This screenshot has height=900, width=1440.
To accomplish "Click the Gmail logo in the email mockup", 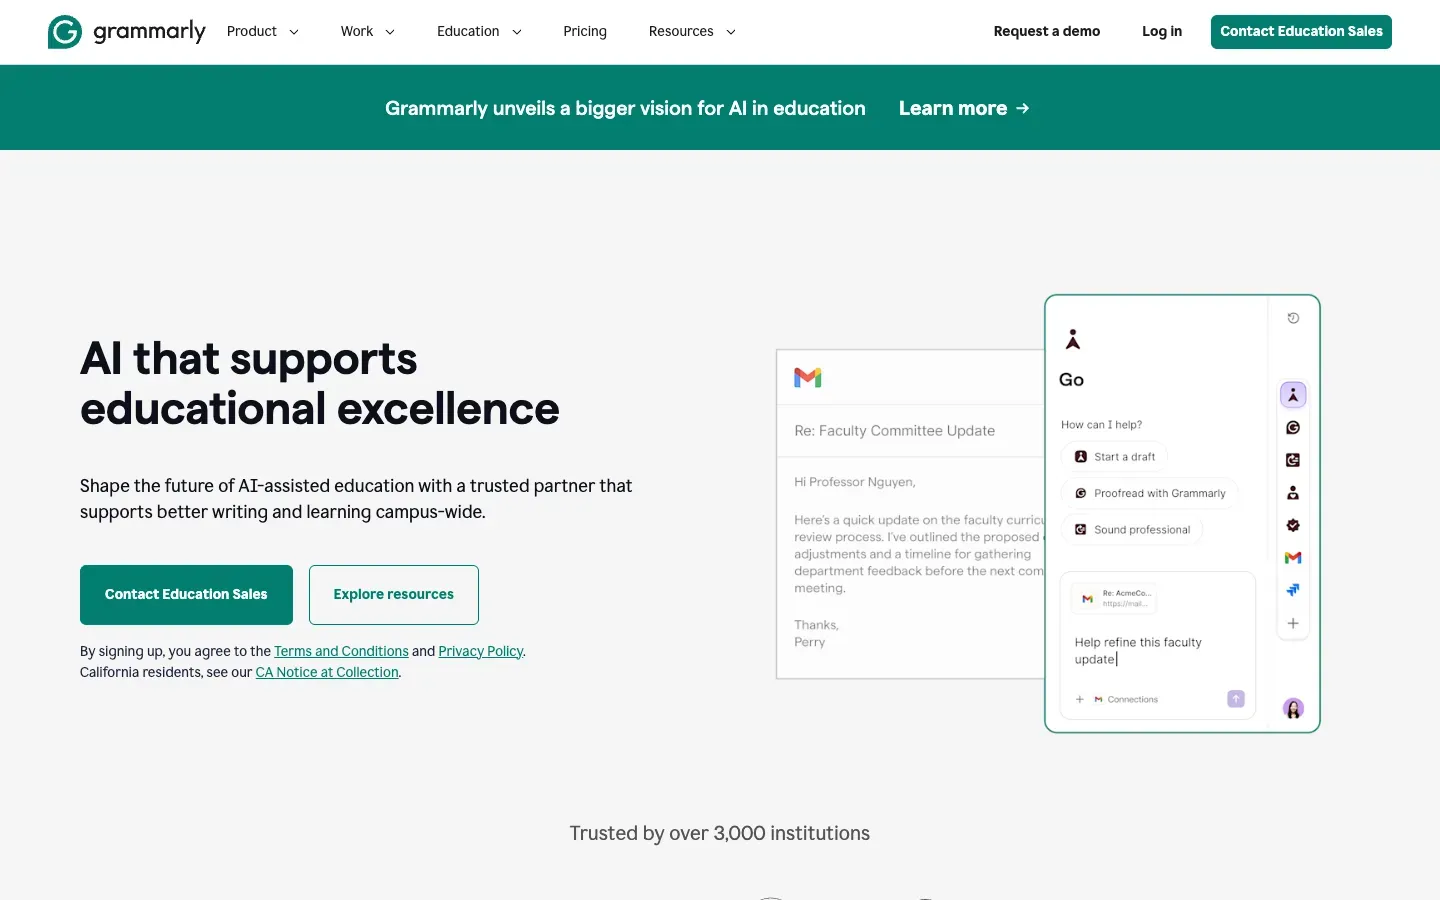I will (x=808, y=377).
